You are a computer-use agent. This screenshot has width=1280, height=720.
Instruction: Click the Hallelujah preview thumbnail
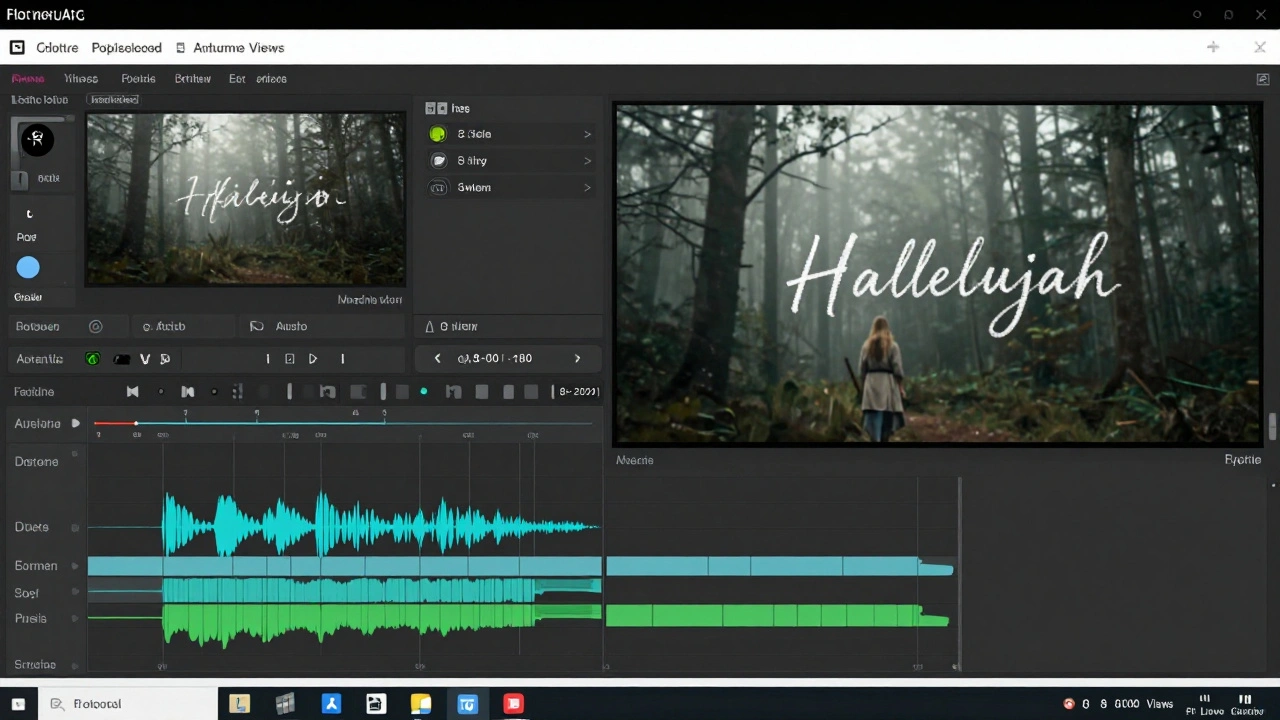pos(245,199)
